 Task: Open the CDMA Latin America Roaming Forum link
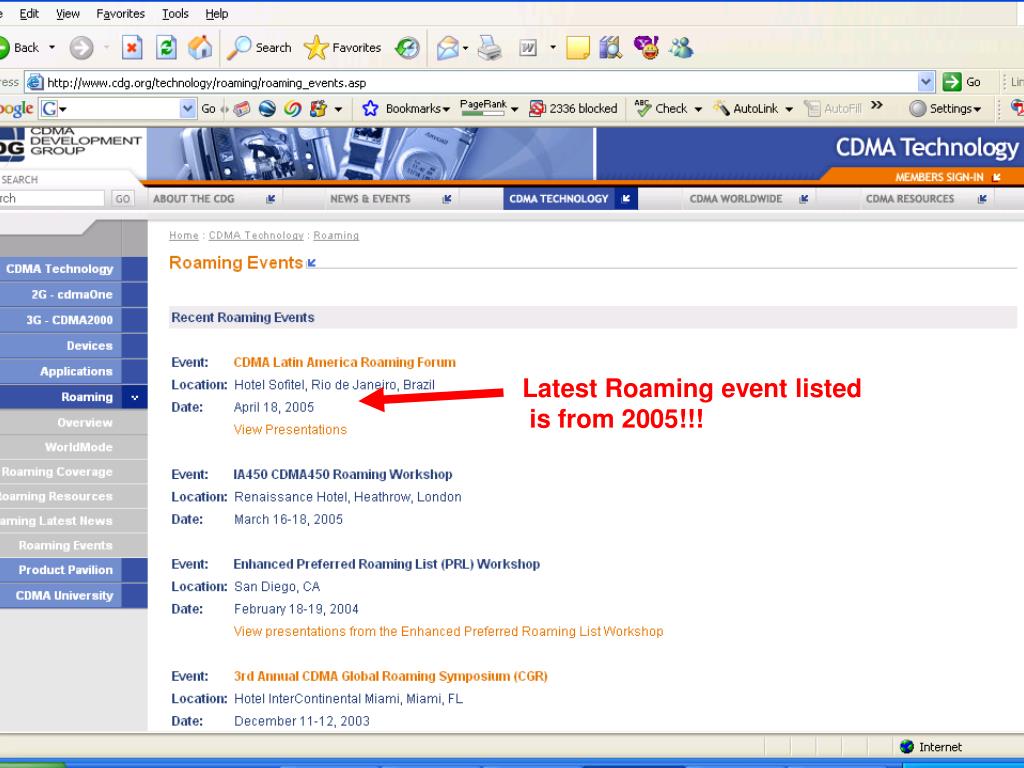[x=345, y=362]
